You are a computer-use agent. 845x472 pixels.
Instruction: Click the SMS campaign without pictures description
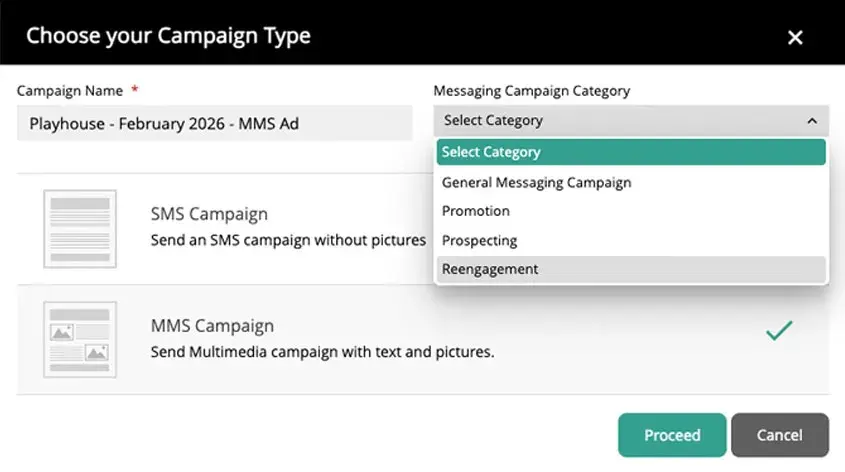point(288,240)
